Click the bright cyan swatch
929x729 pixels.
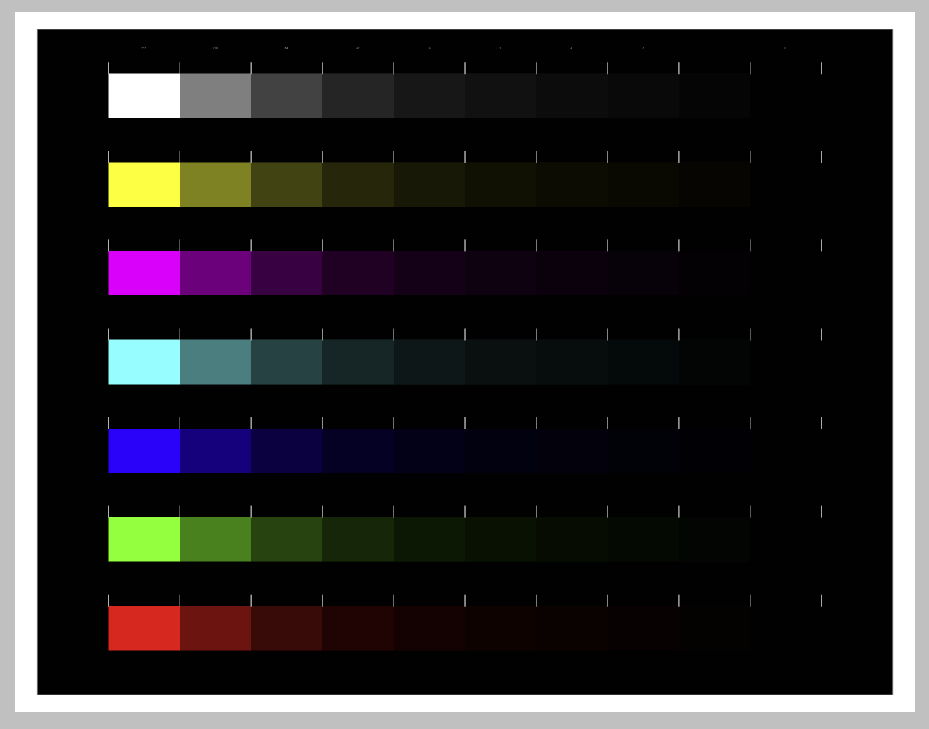pos(144,362)
